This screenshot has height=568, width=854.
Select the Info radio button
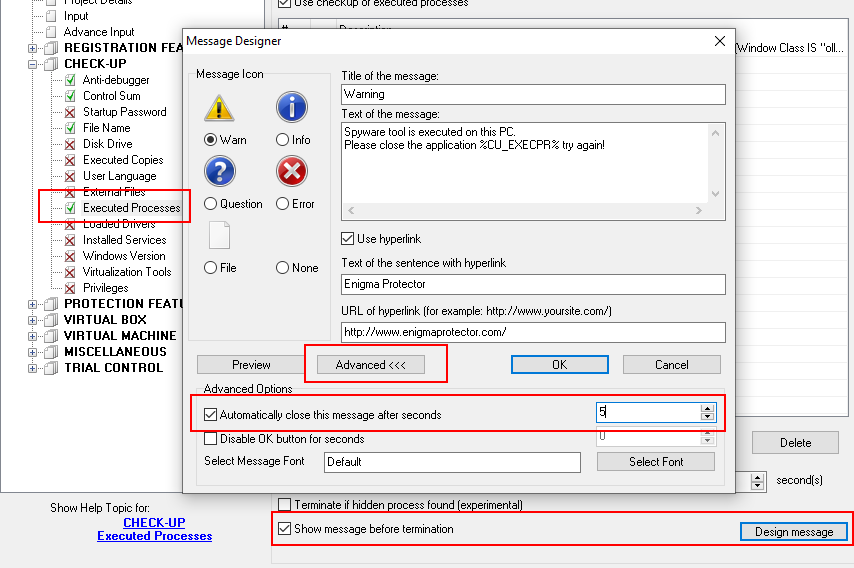pyautogui.click(x=282, y=140)
